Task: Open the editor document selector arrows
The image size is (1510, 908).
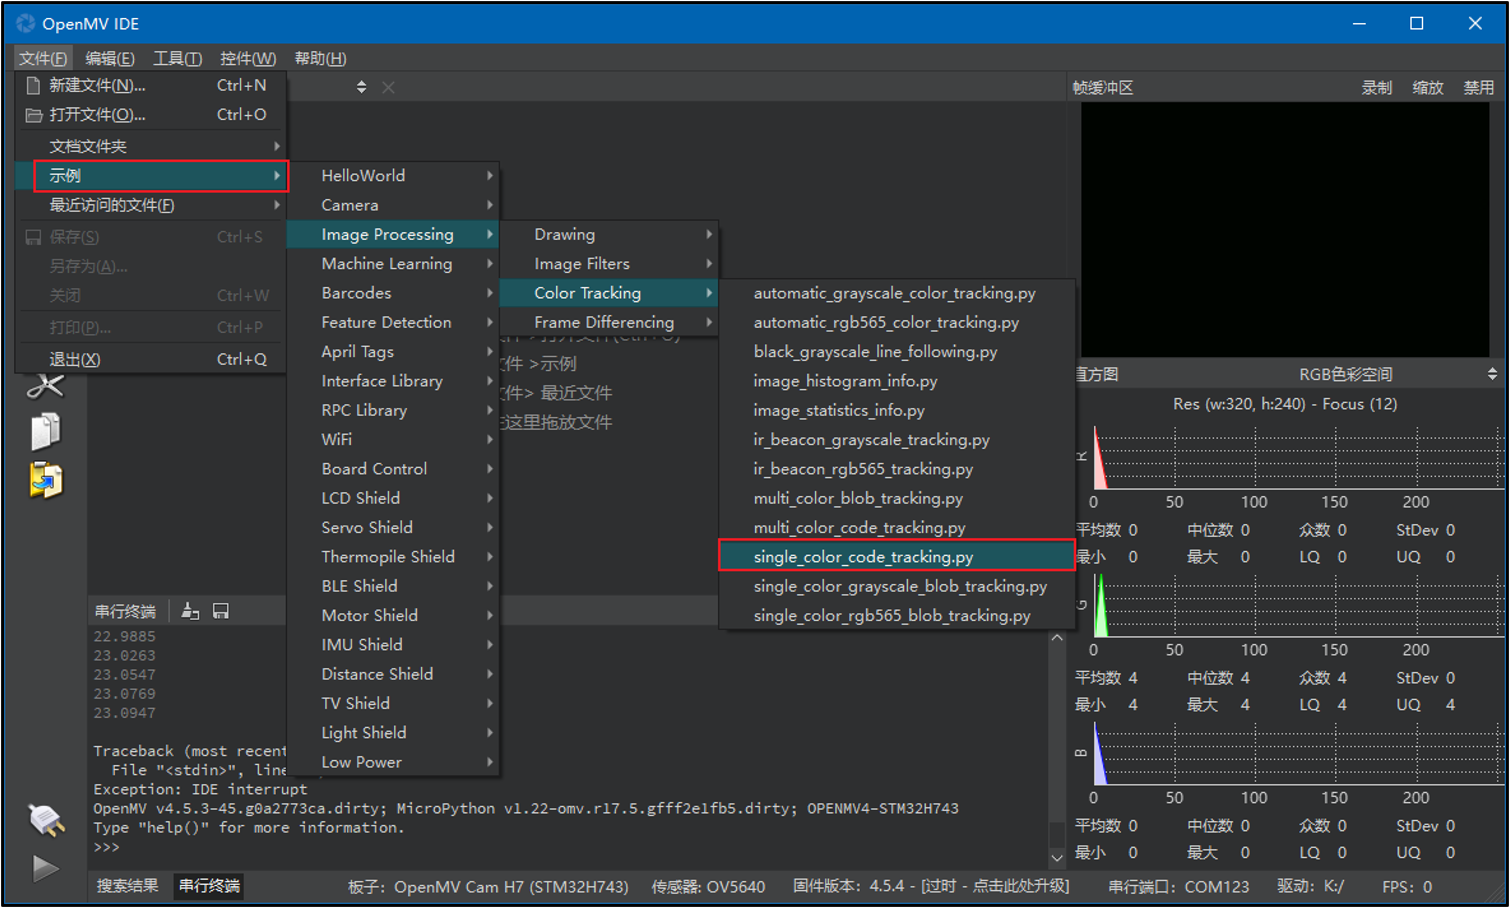Action: pos(361,88)
